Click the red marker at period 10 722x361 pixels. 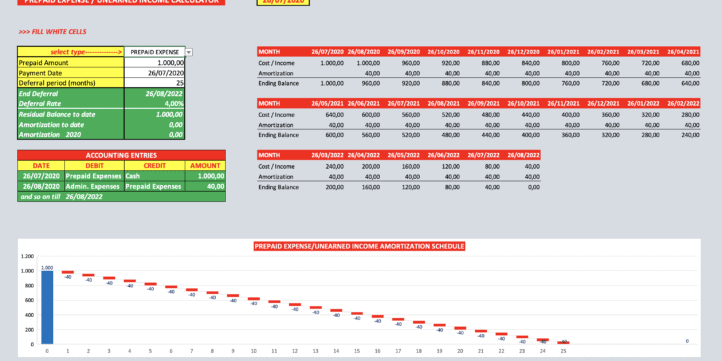254,299
